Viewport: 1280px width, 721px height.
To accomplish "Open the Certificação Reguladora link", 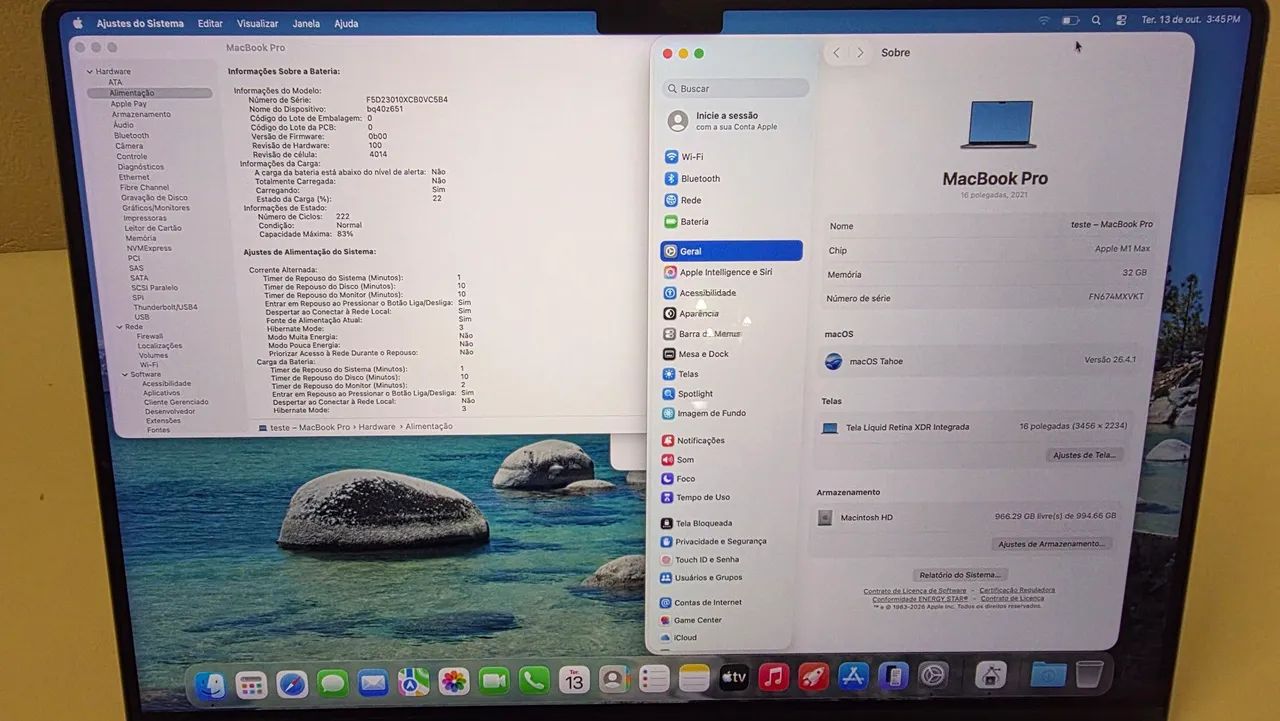I will pos(1016,590).
